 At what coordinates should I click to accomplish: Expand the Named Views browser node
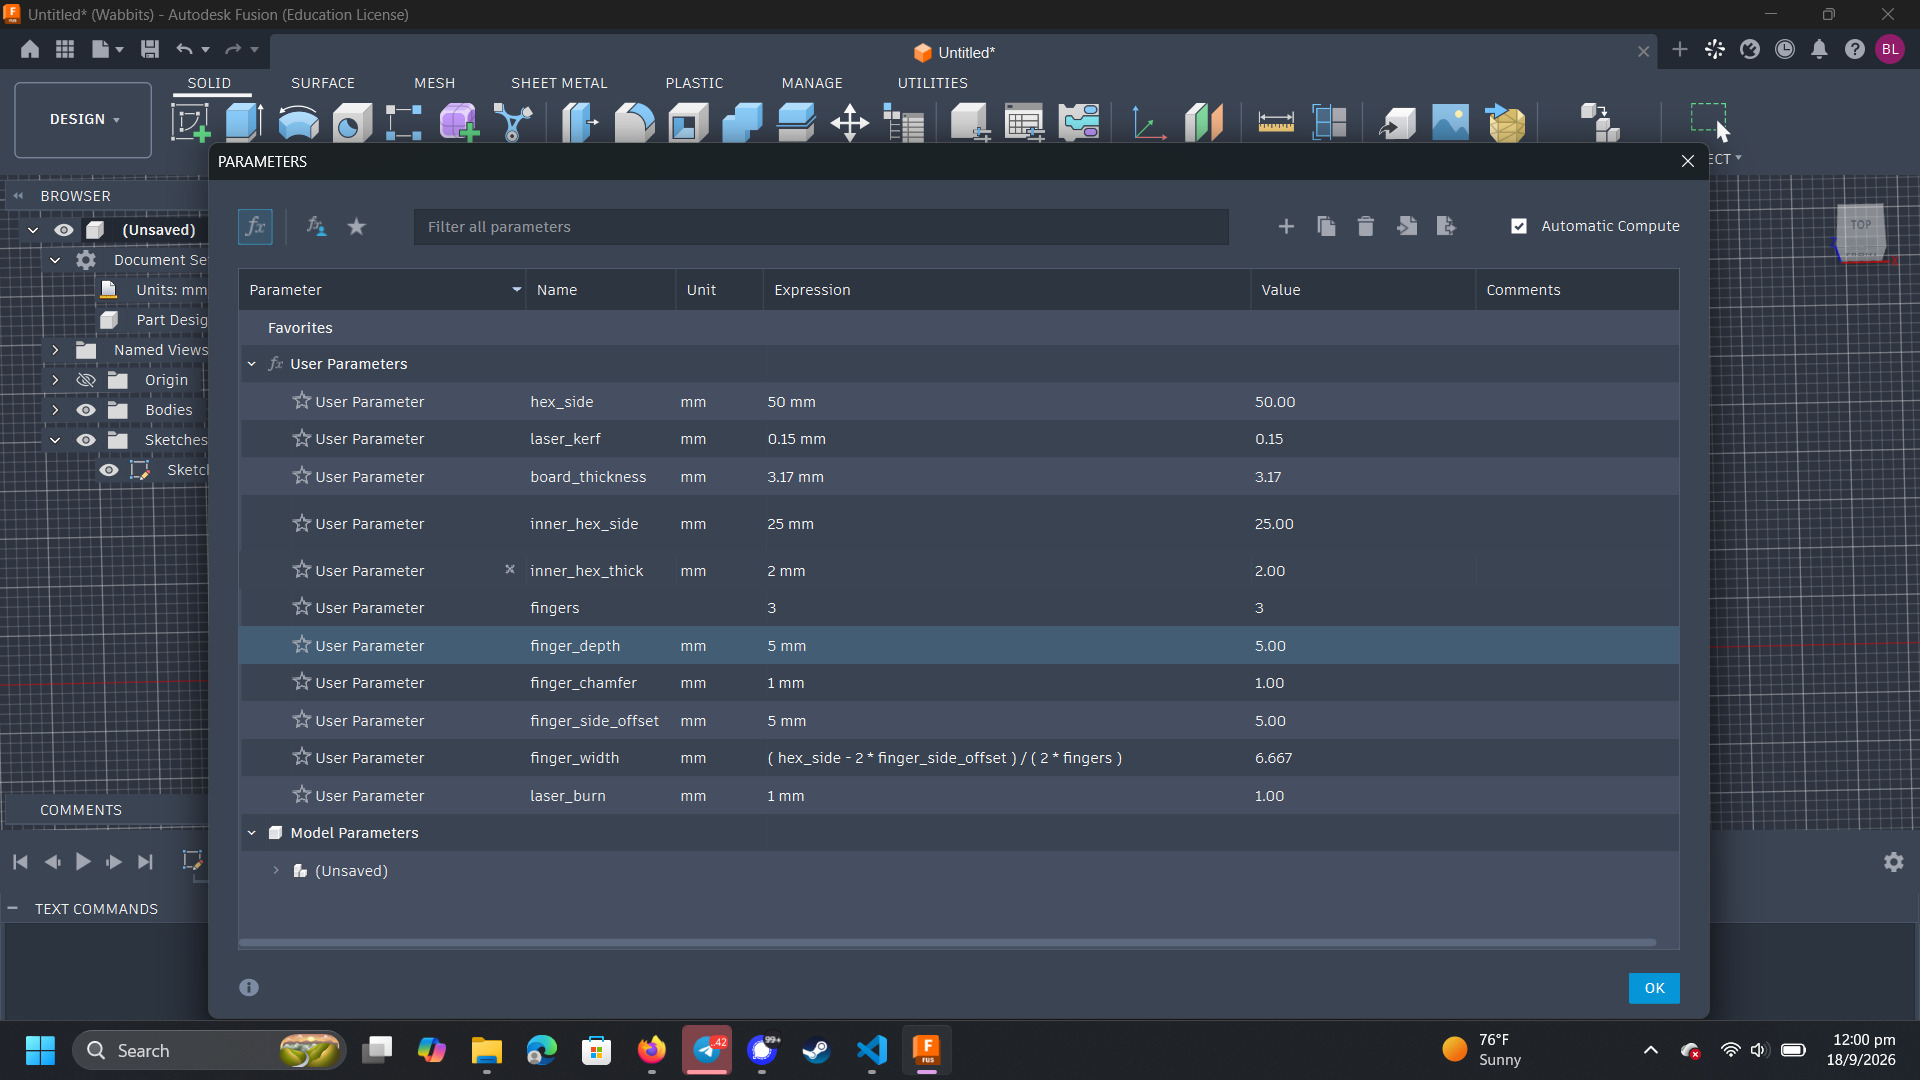click(55, 350)
